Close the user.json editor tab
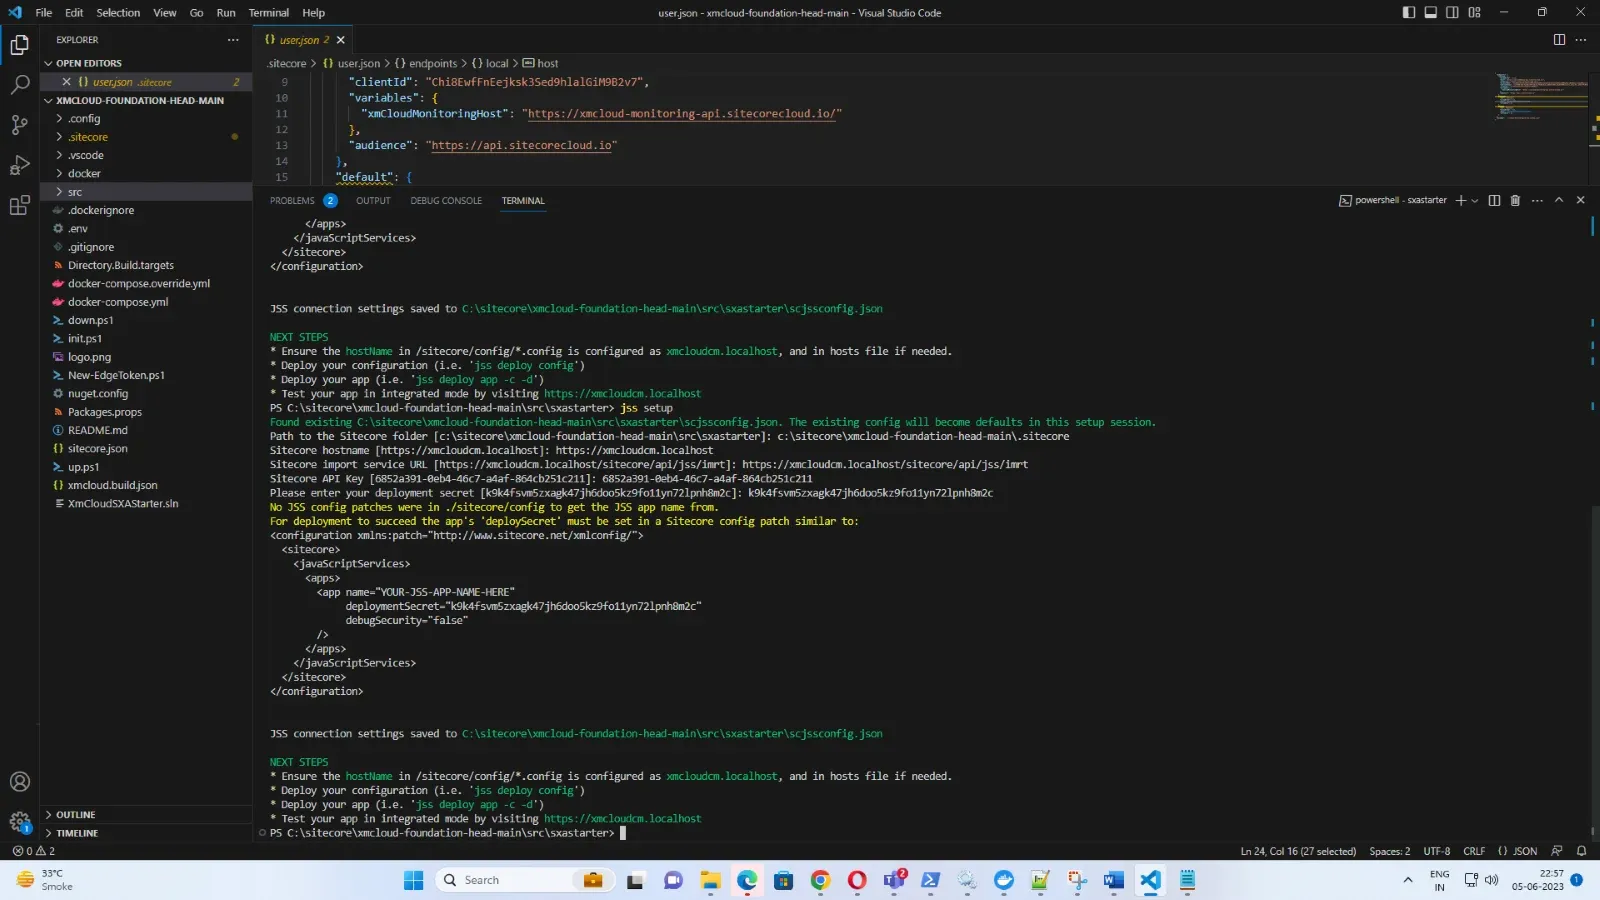This screenshot has height=900, width=1600. point(341,40)
